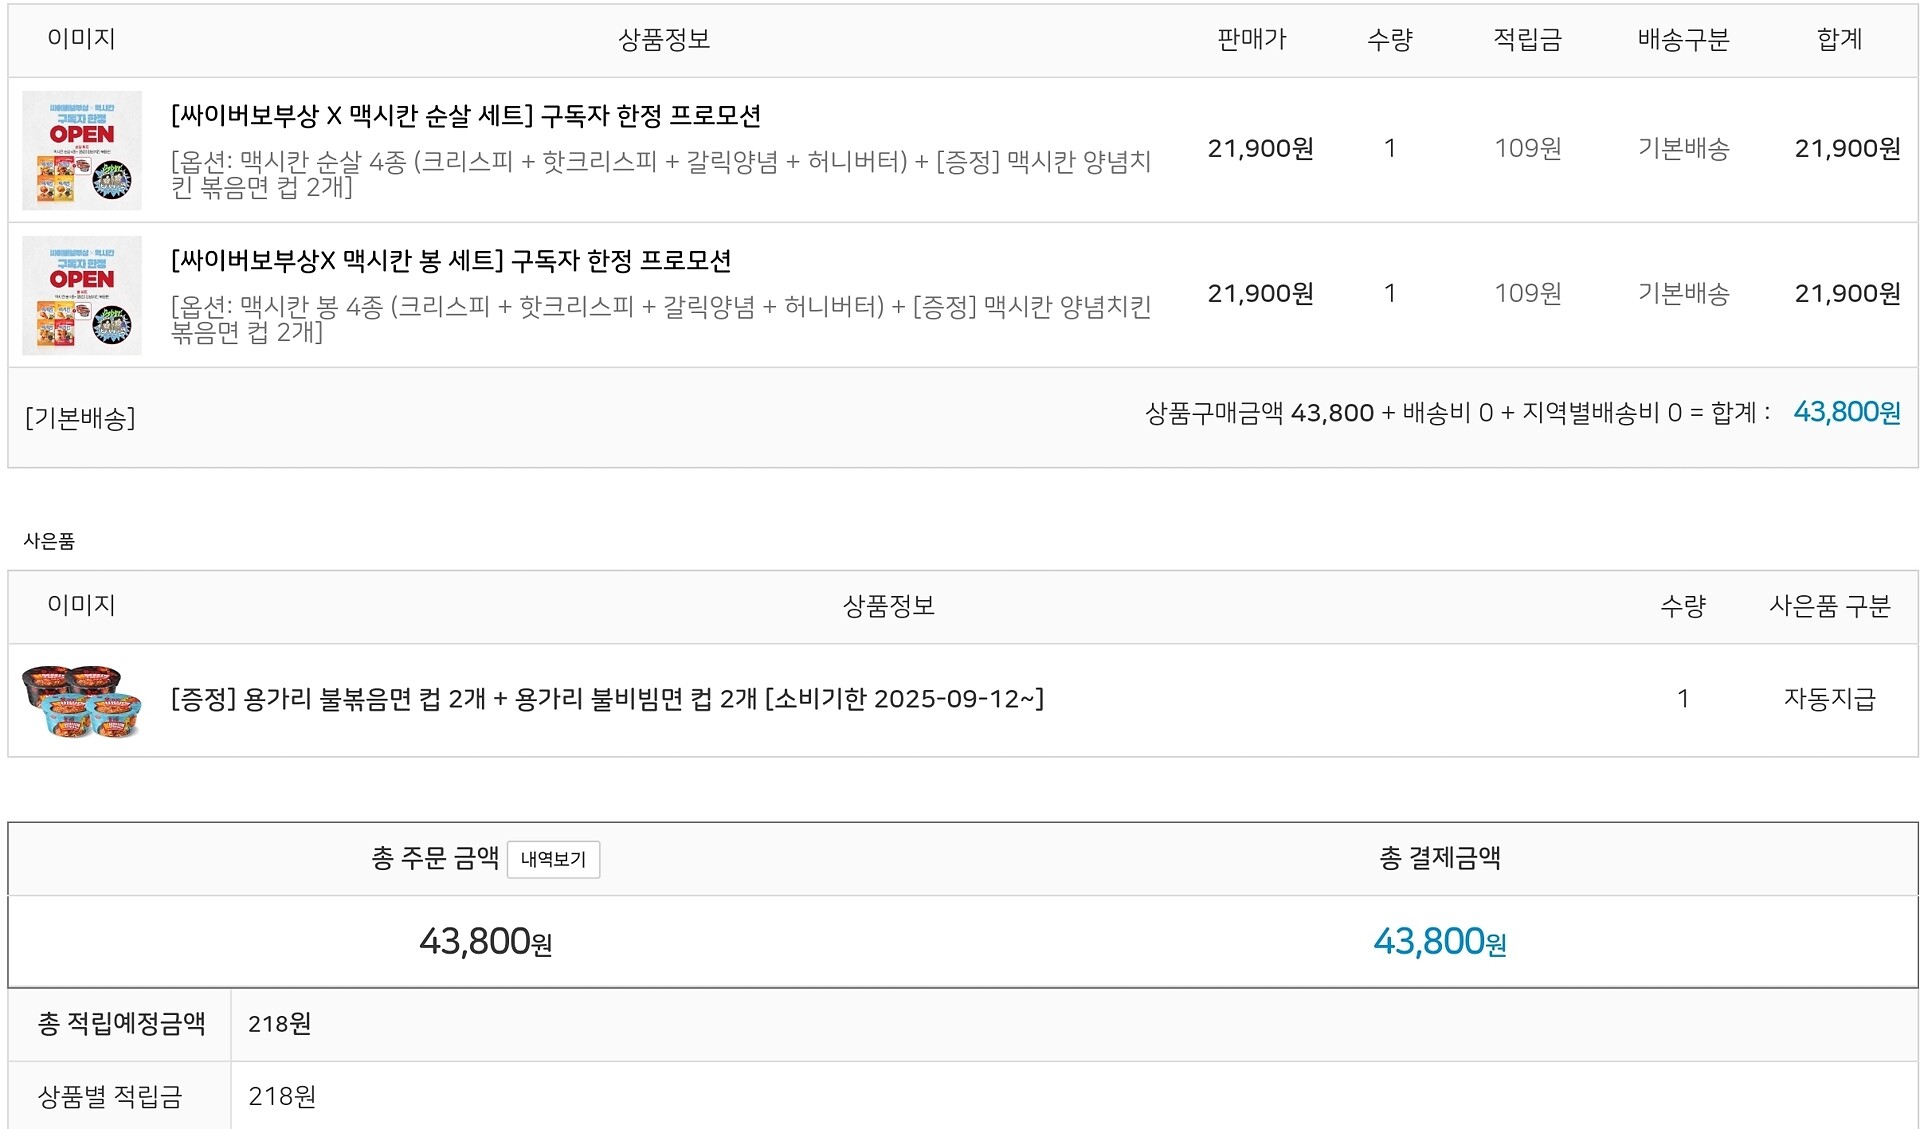The image size is (1920, 1129).
Task: Click the 상품별 적립금 row label
Action: (x=110, y=1097)
